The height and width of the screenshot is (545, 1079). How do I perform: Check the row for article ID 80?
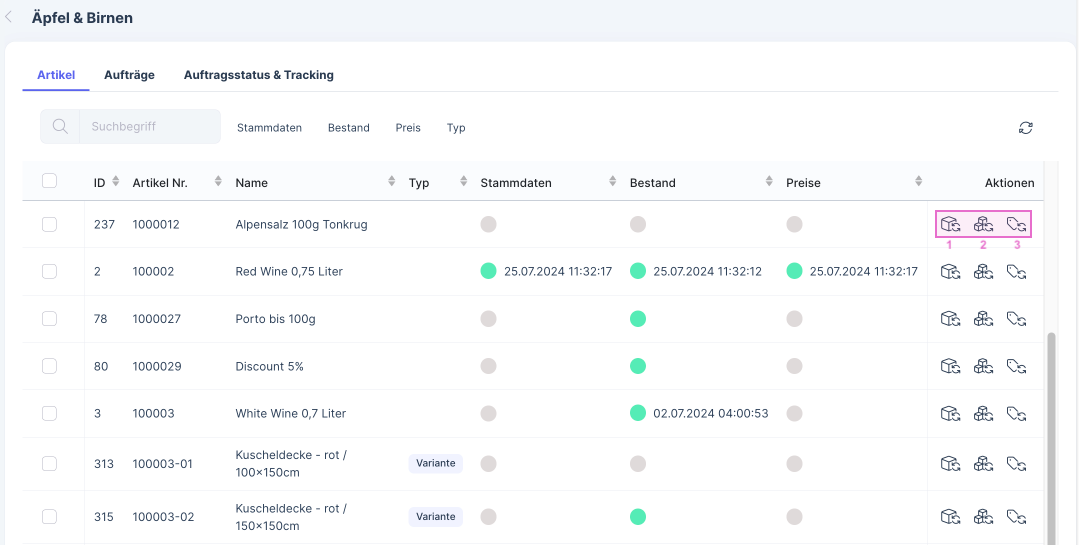click(x=49, y=366)
